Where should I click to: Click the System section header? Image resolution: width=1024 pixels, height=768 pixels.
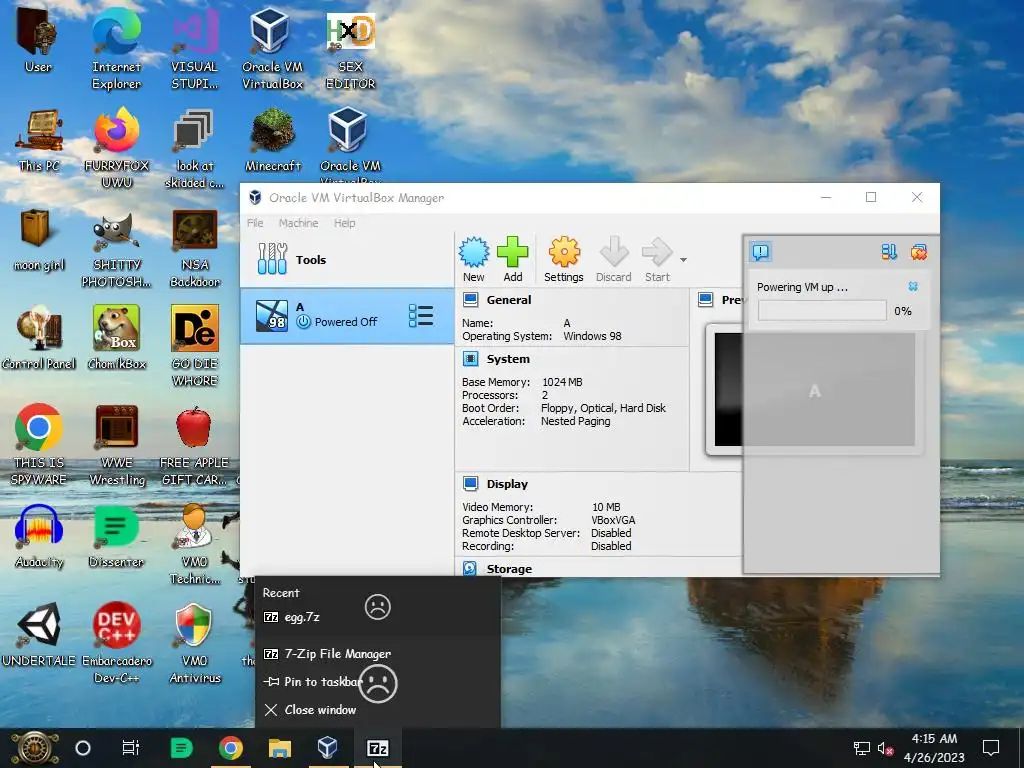pos(508,359)
